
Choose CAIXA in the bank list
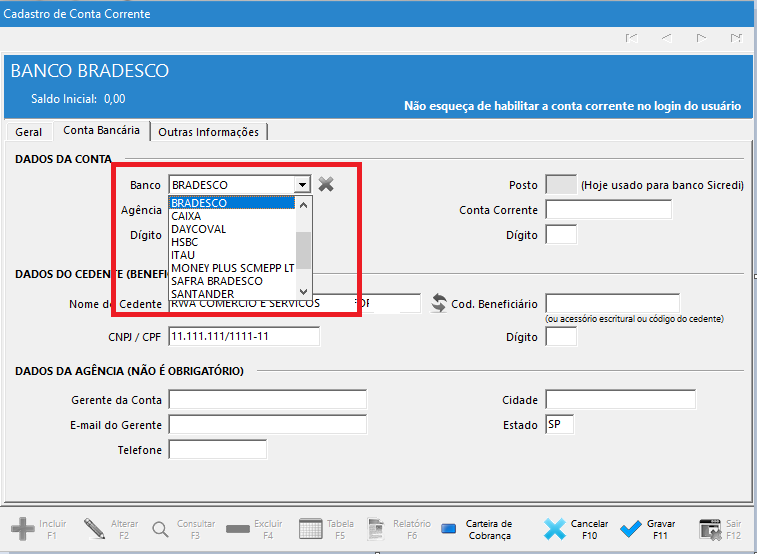tap(232, 216)
